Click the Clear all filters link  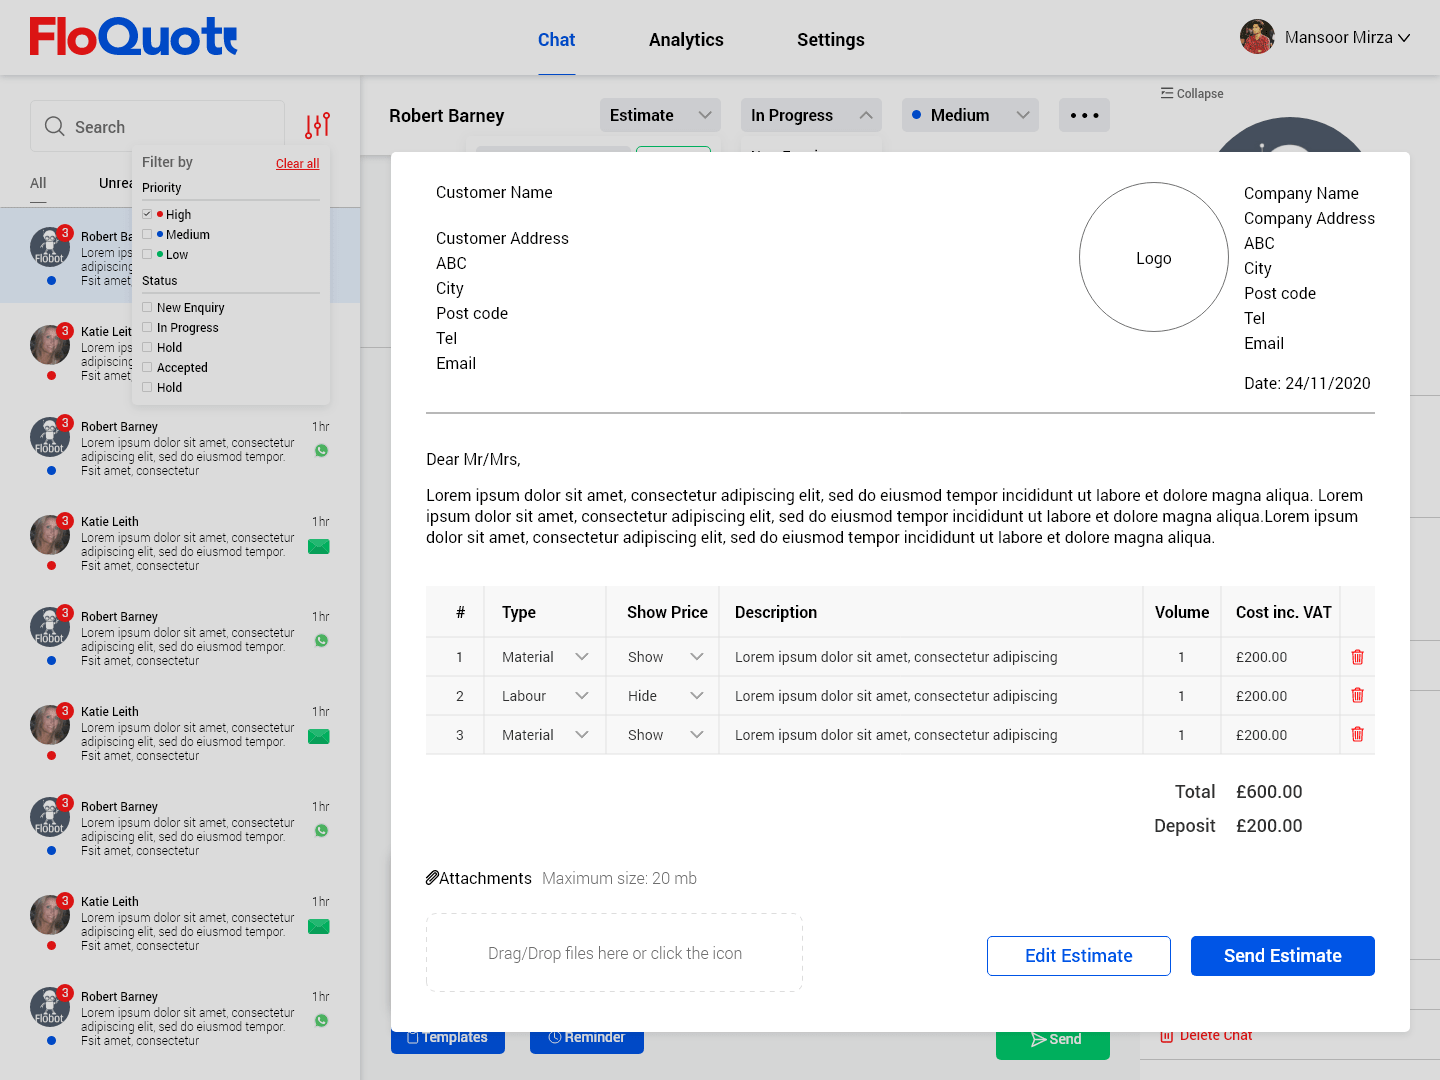pyautogui.click(x=298, y=164)
